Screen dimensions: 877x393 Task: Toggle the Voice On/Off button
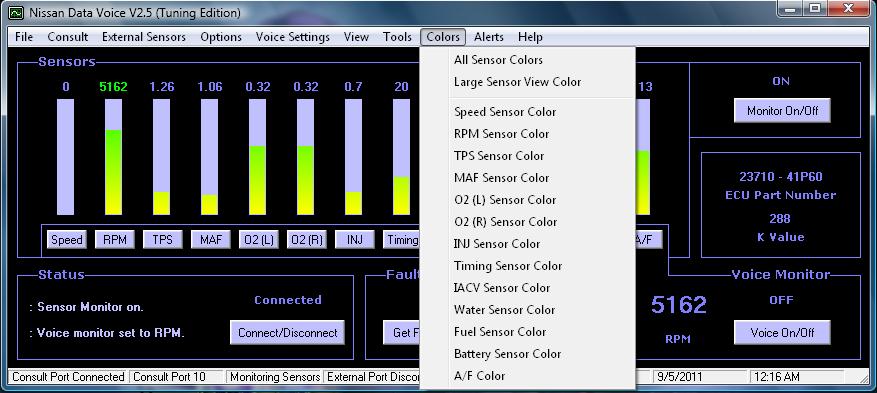782,333
